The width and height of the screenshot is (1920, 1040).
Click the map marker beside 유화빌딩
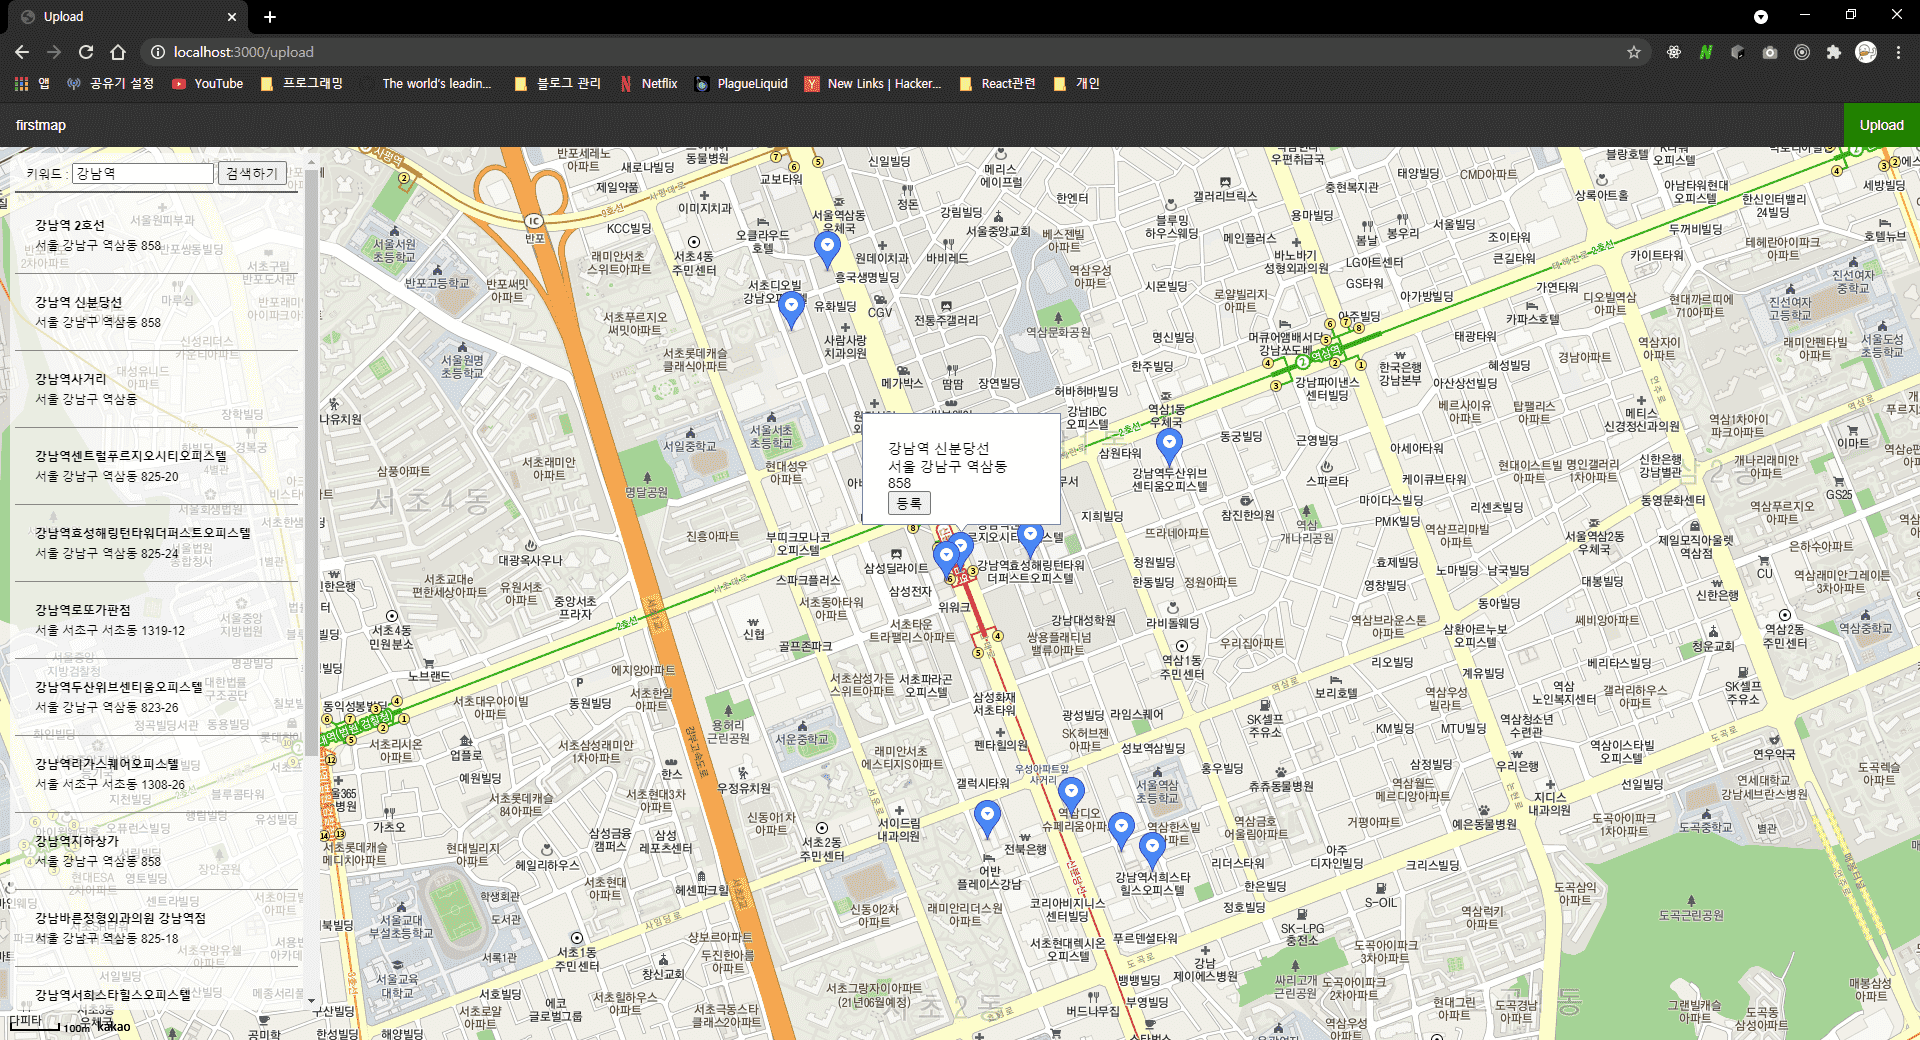pyautogui.click(x=791, y=309)
